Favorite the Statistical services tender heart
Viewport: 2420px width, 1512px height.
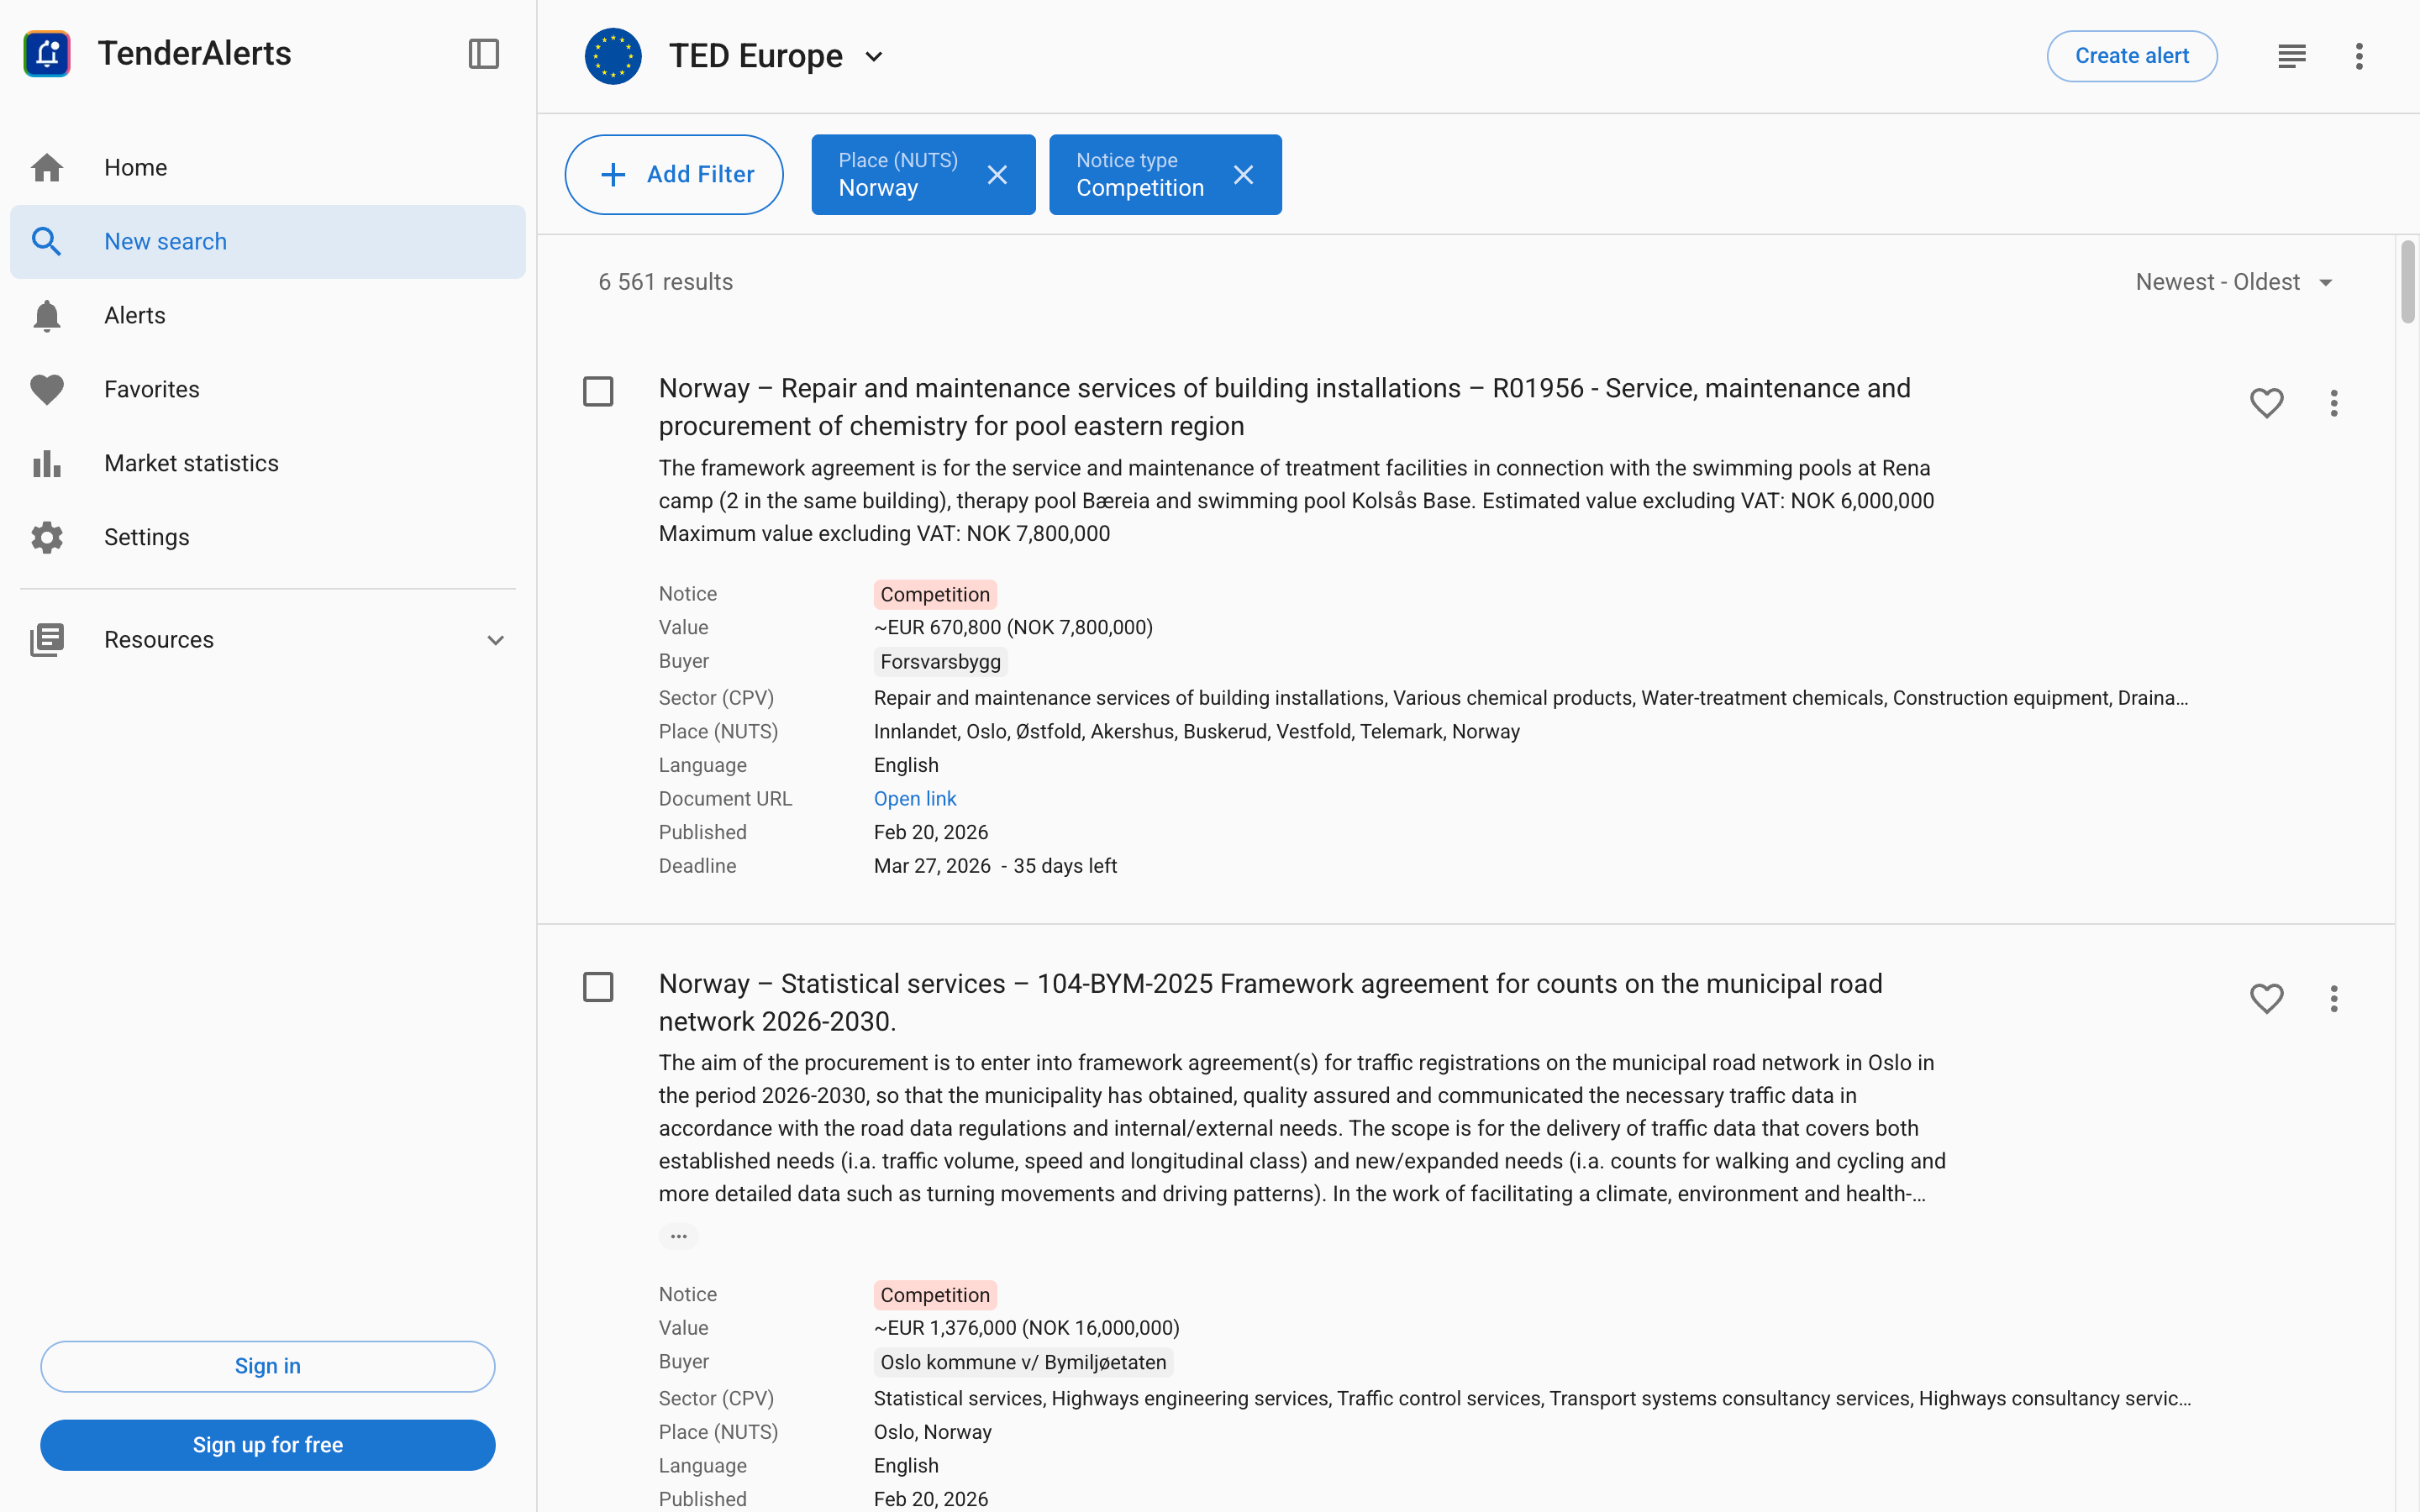pyautogui.click(x=2266, y=998)
